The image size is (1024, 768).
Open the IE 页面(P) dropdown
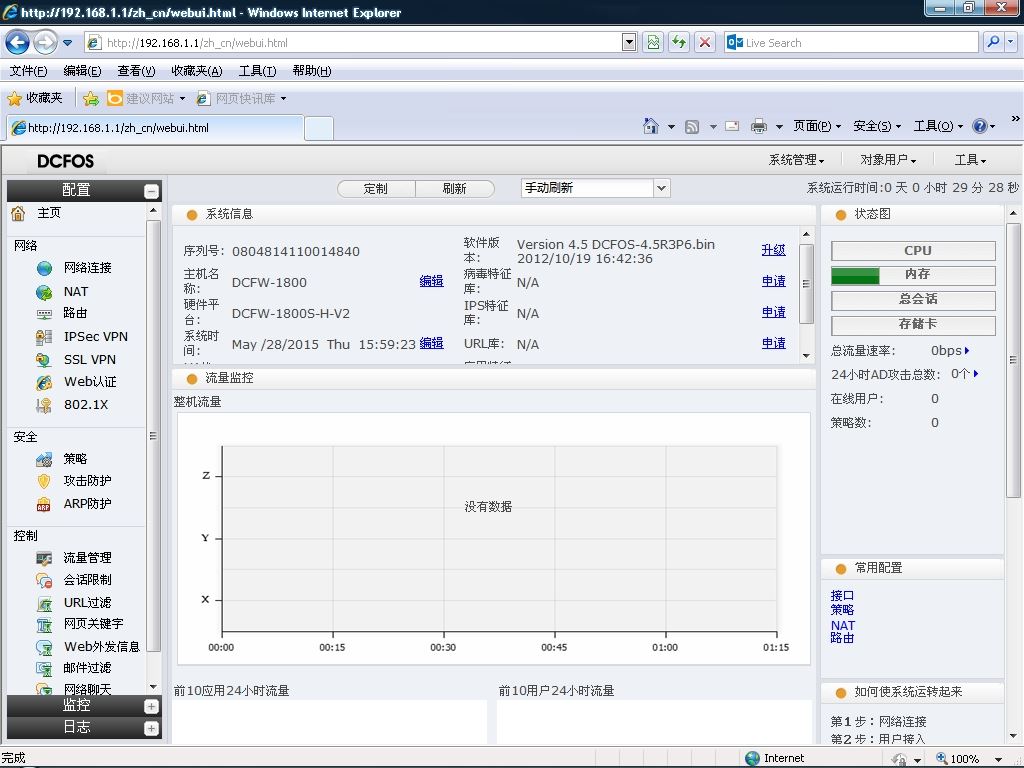click(817, 126)
